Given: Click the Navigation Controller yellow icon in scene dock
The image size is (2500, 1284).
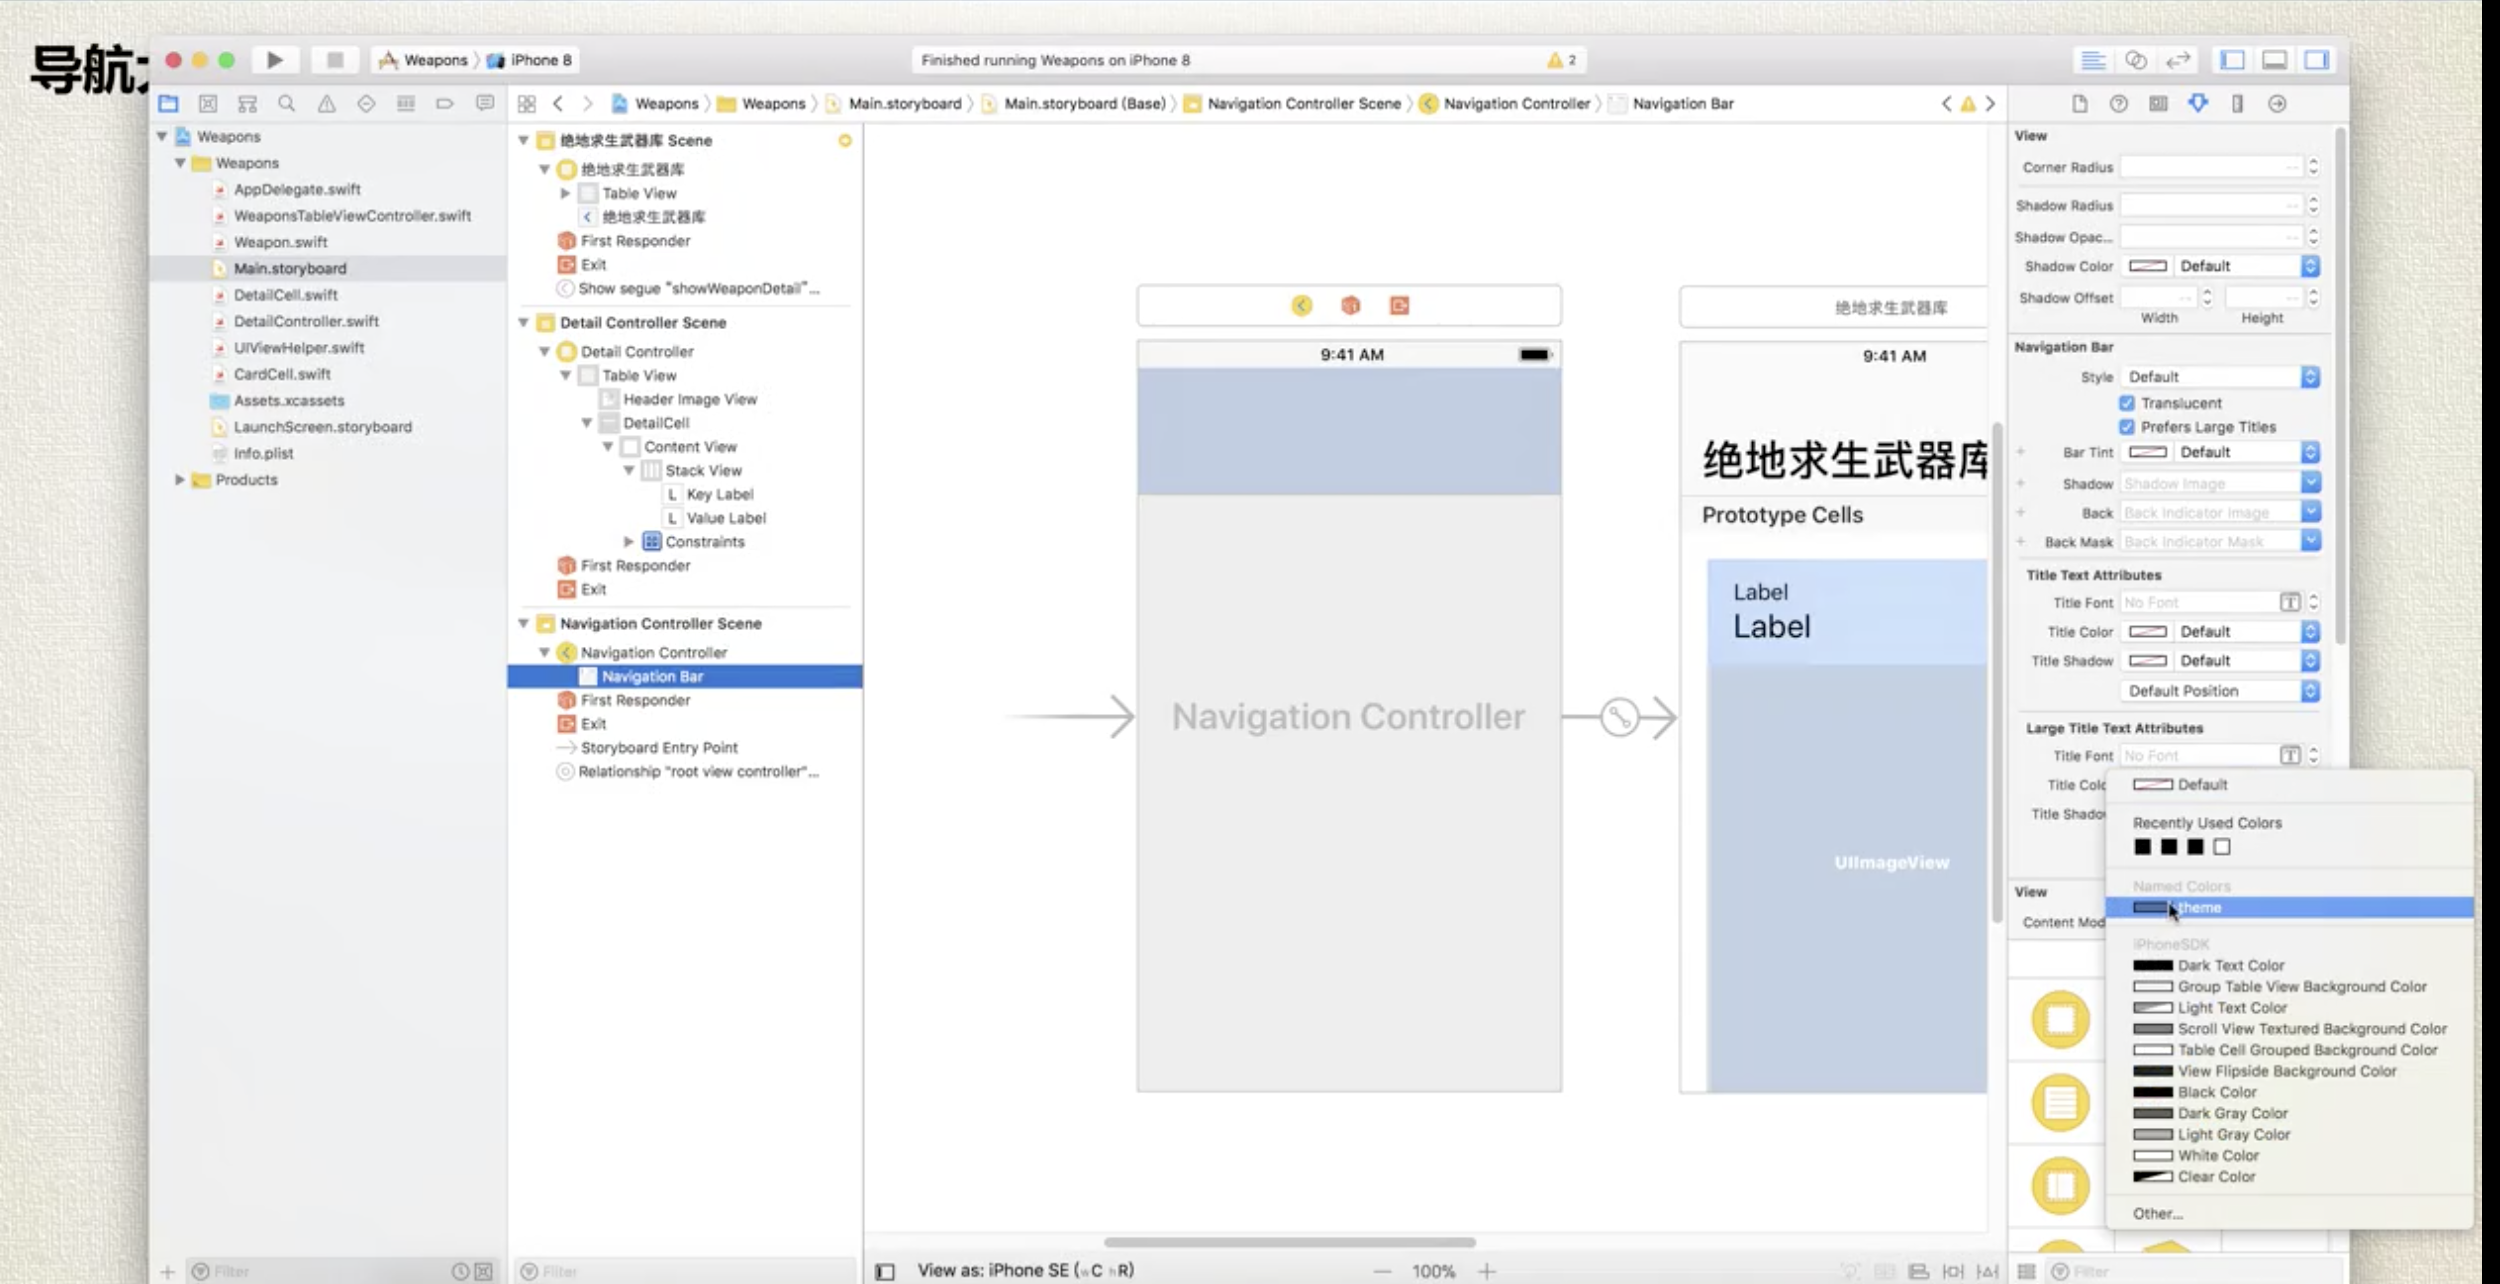Looking at the screenshot, I should tap(1301, 305).
